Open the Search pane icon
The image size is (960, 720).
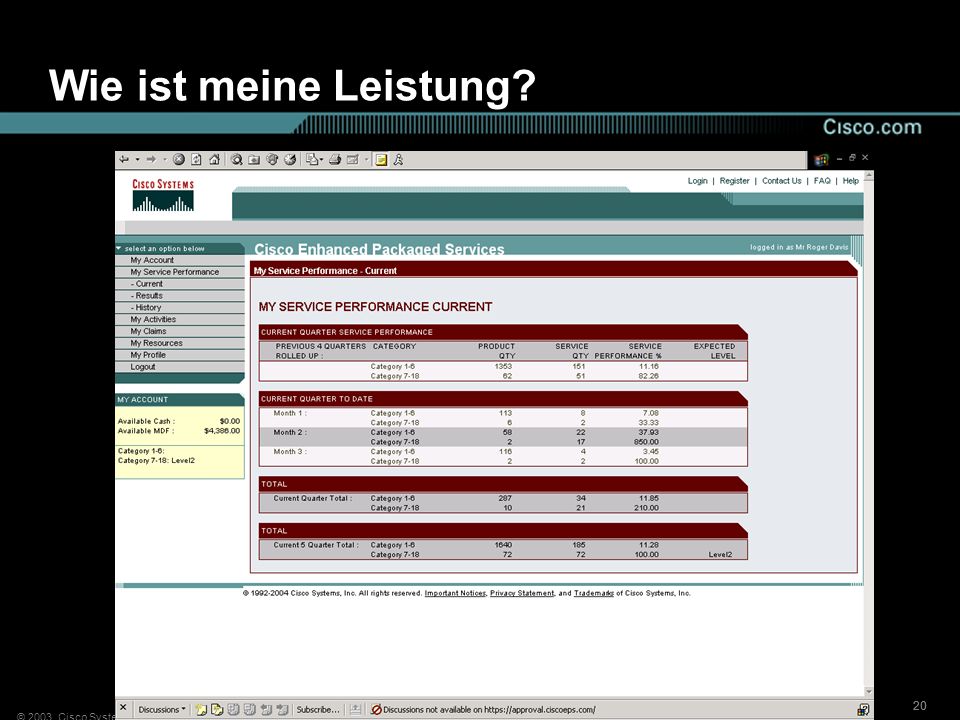pyautogui.click(x=236, y=160)
